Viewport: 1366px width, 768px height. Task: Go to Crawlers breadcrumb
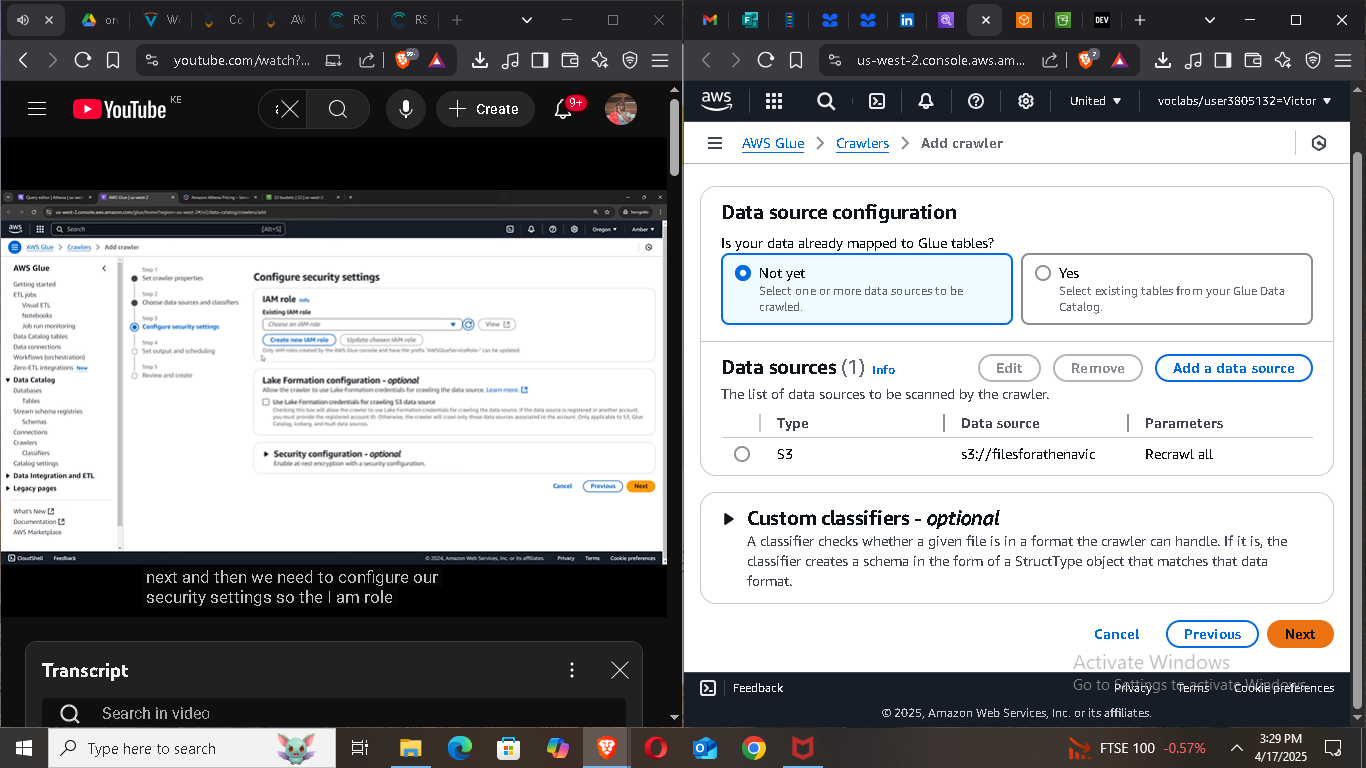(862, 143)
